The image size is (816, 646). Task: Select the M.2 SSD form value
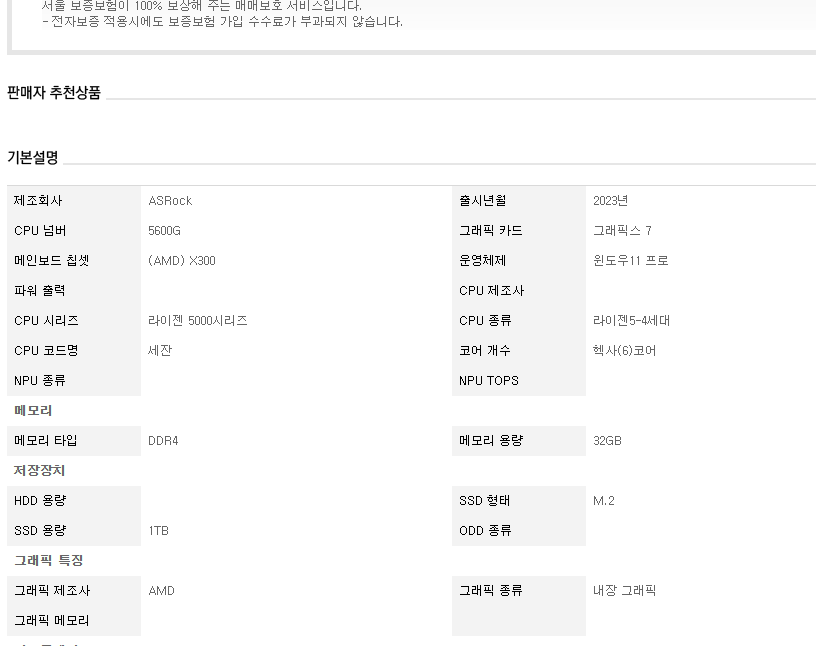pyautogui.click(x=603, y=501)
